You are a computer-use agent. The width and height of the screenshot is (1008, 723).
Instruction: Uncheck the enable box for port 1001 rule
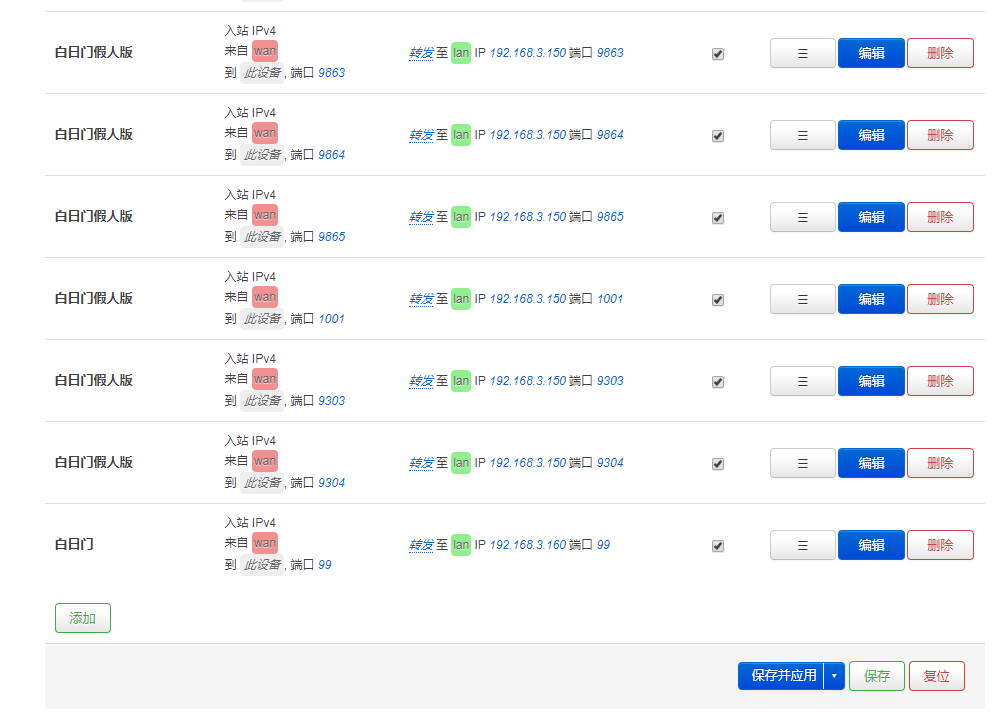coord(718,300)
